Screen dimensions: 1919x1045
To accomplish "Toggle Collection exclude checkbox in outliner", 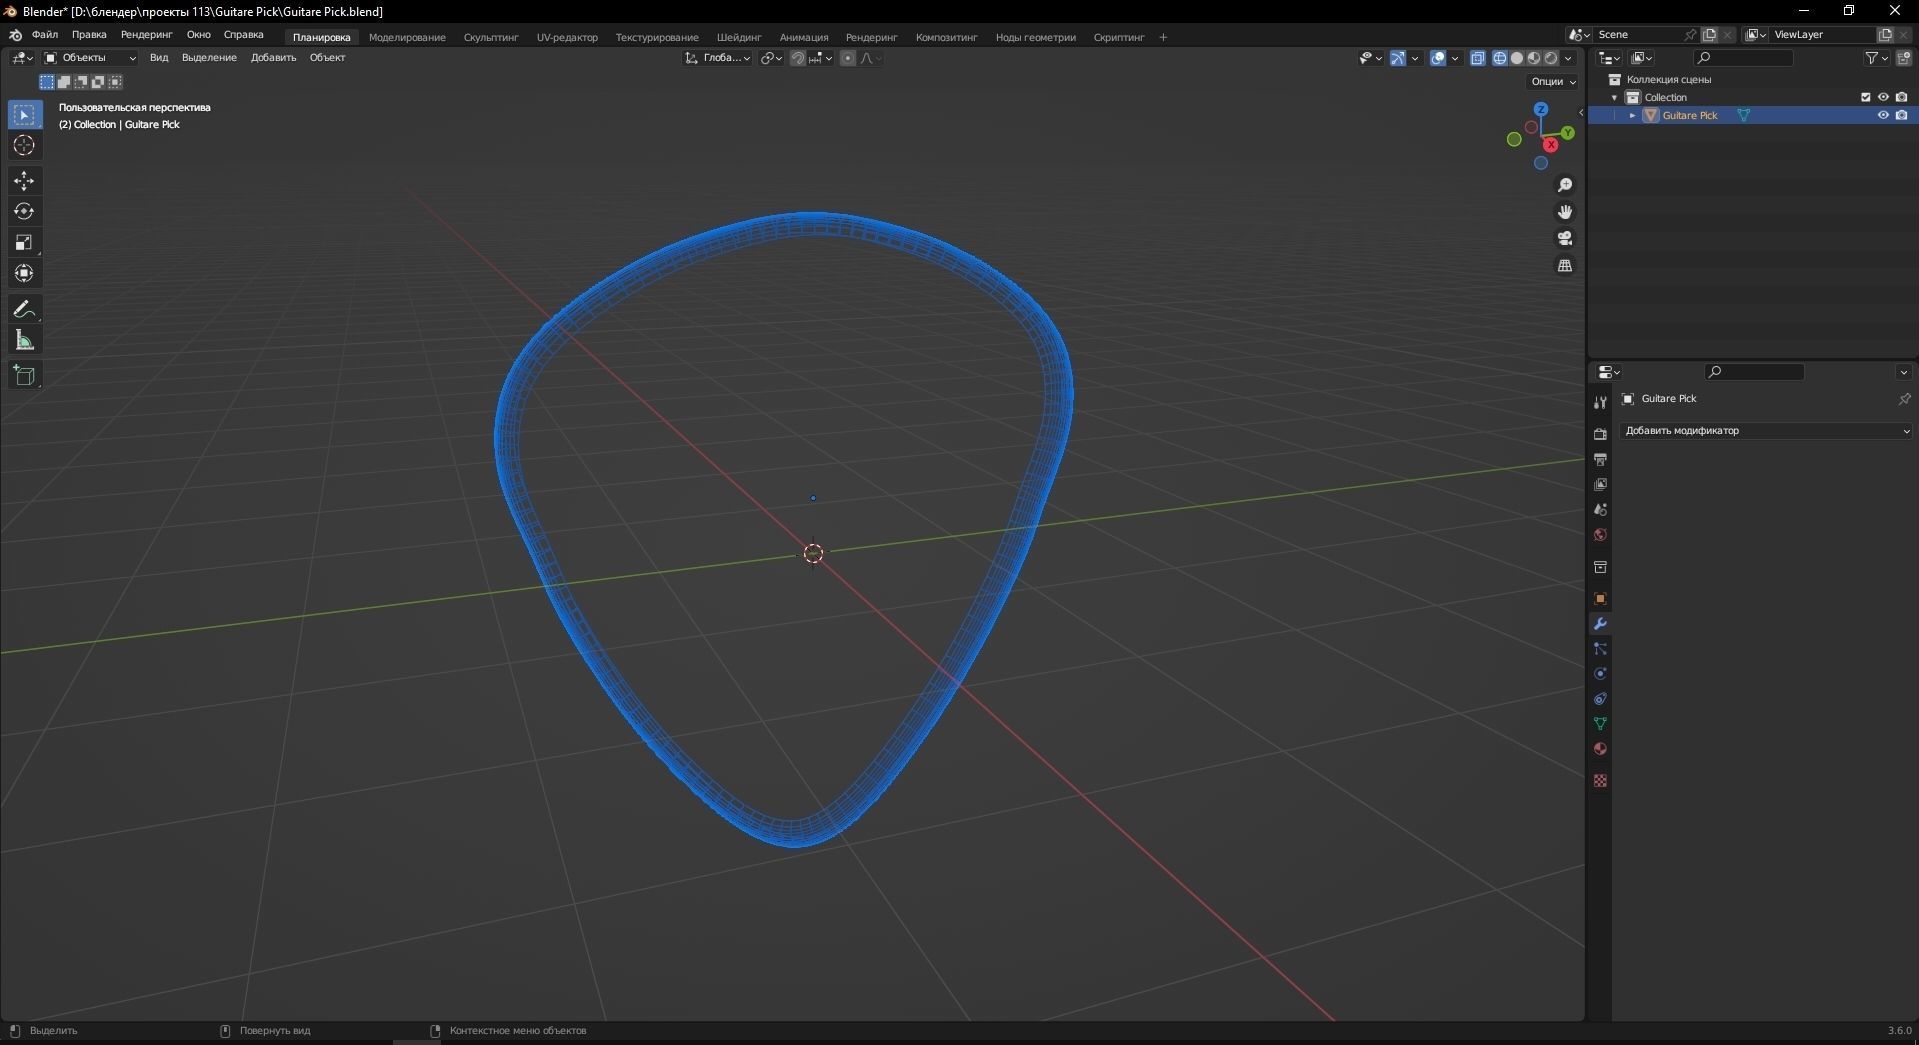I will 1865,97.
